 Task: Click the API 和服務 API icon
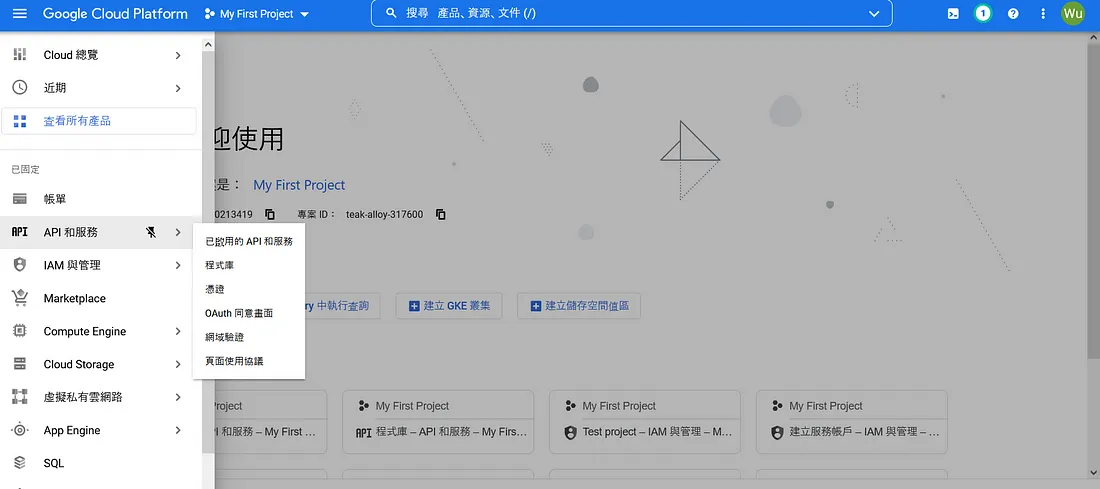coord(20,232)
